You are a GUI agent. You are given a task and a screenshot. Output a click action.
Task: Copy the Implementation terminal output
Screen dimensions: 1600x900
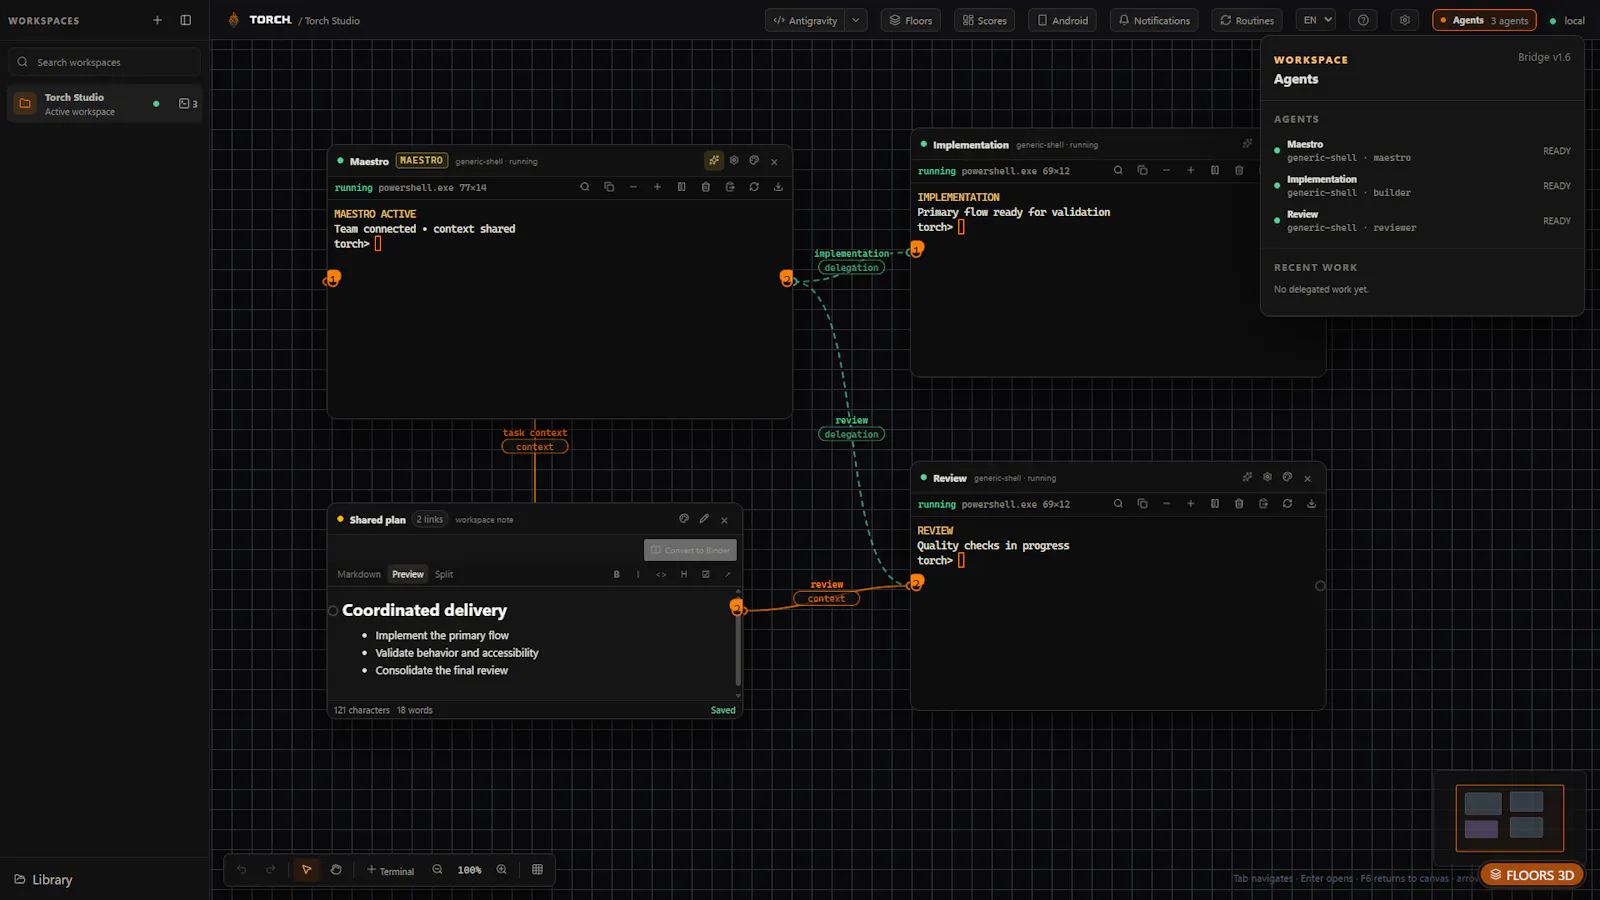[1142, 171]
